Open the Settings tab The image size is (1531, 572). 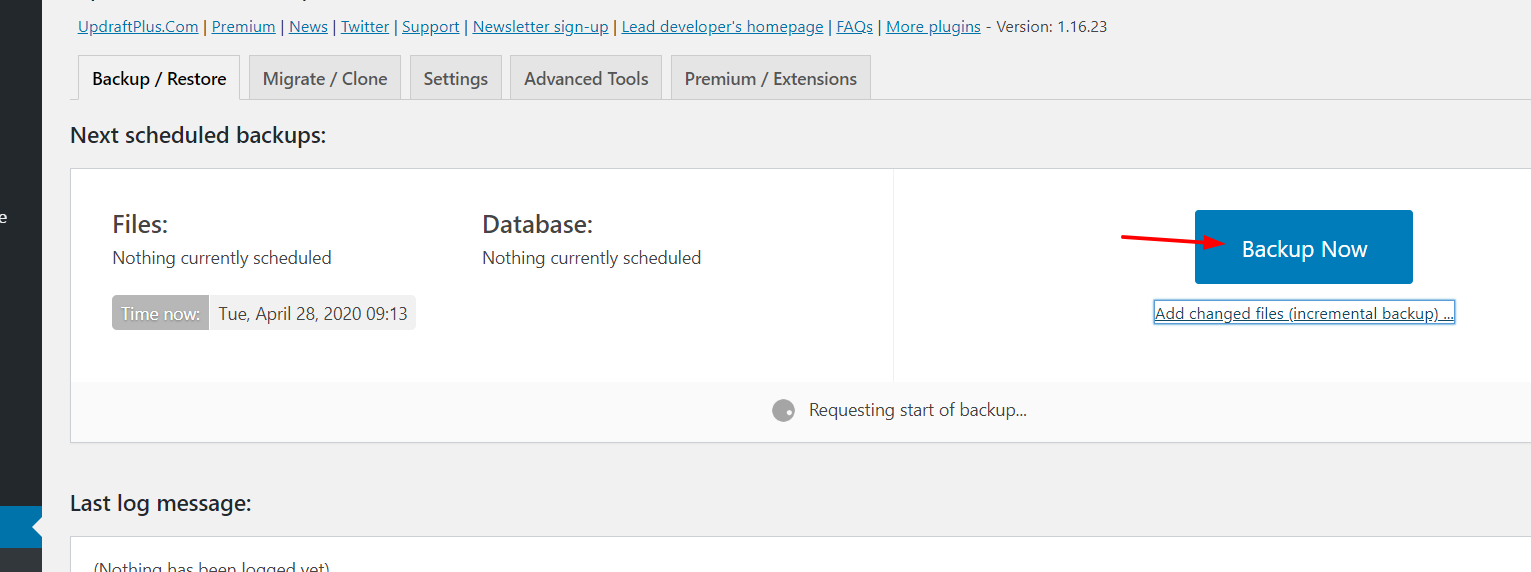pos(456,78)
